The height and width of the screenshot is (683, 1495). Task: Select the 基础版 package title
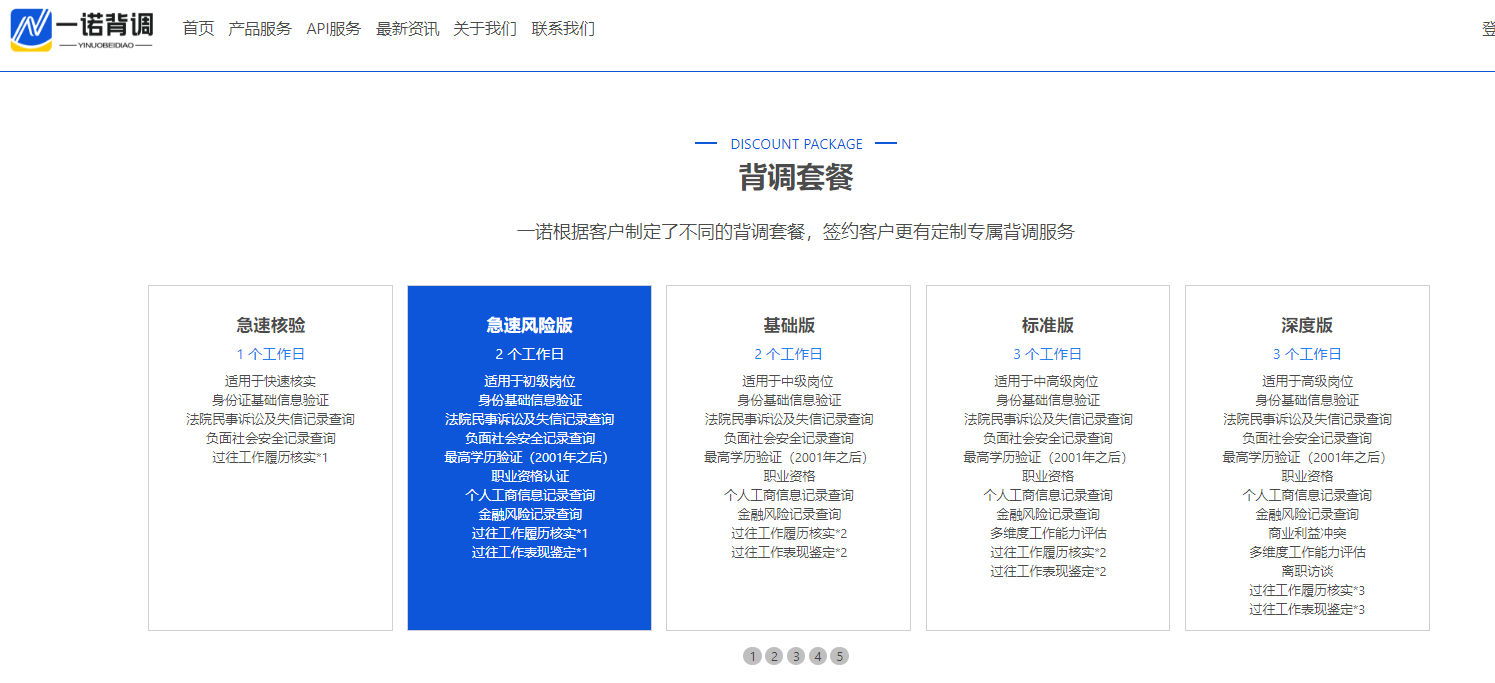click(x=789, y=325)
